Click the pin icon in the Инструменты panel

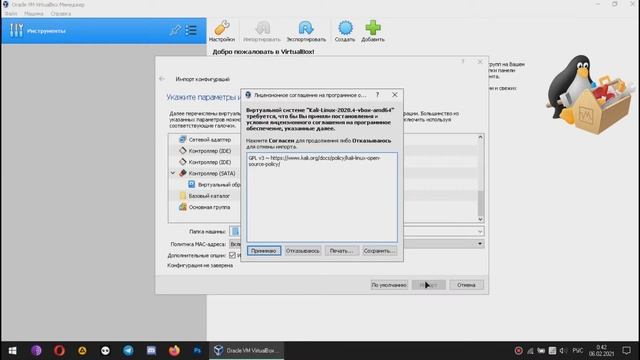pyautogui.click(x=176, y=30)
